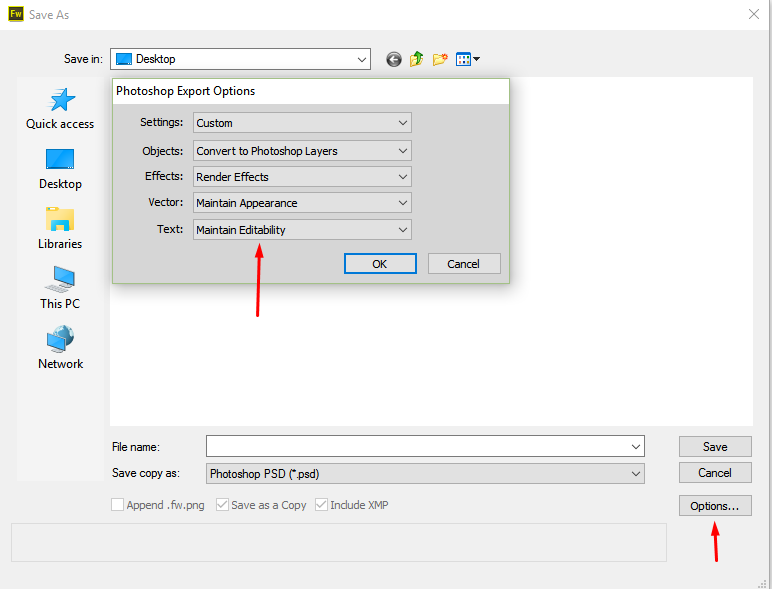Open the View menu icon
Screen dimensions: 772x589
467,60
